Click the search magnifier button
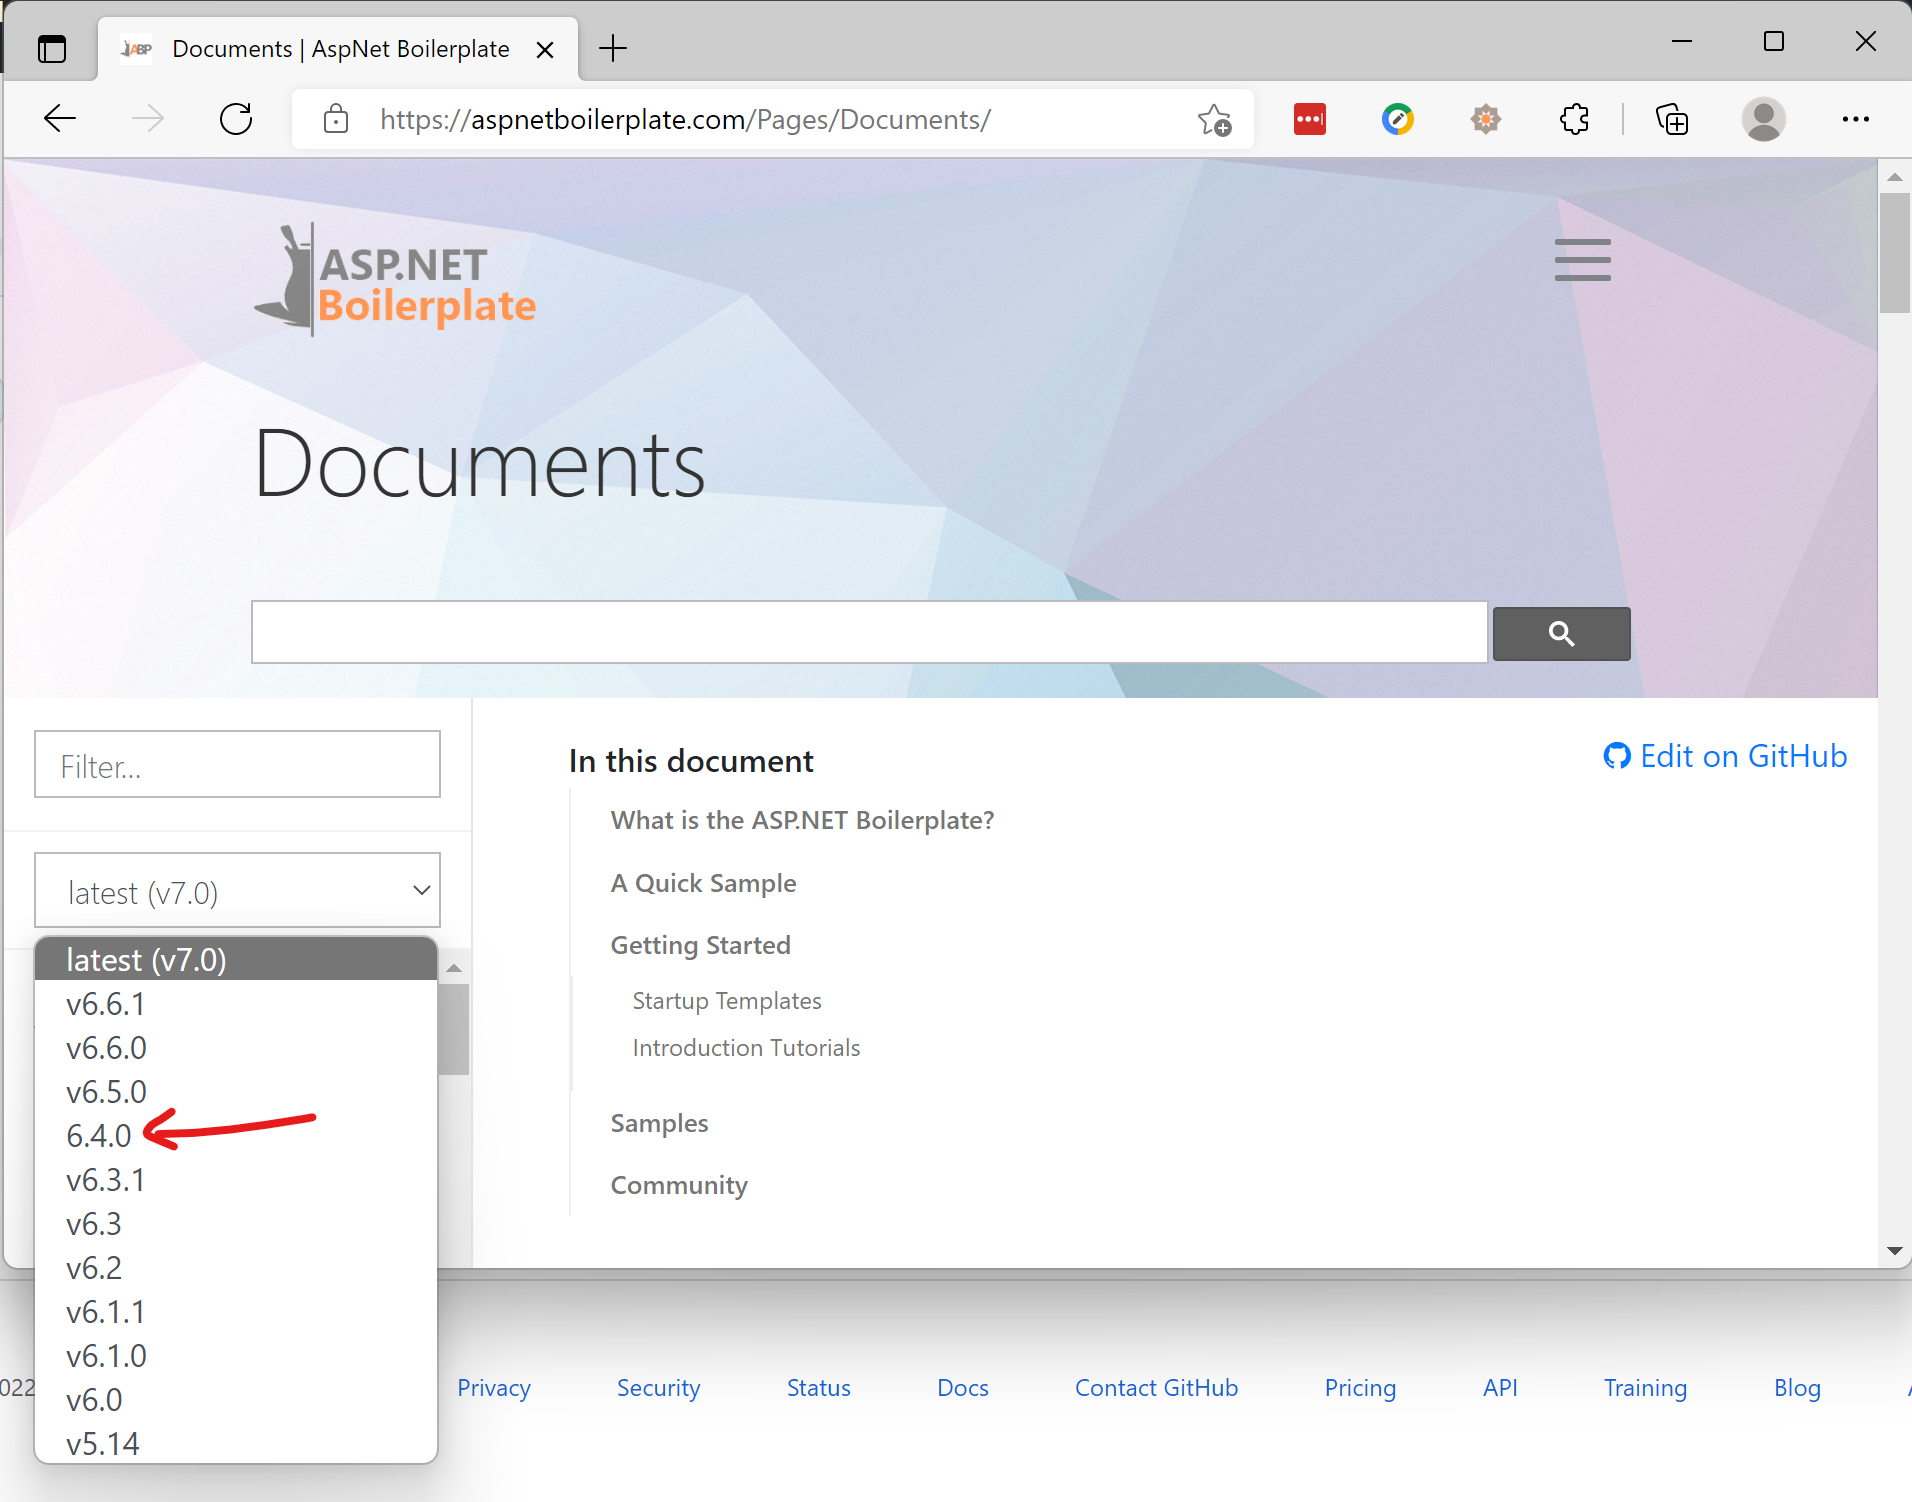Screen dimensions: 1912x1502 tap(1560, 633)
